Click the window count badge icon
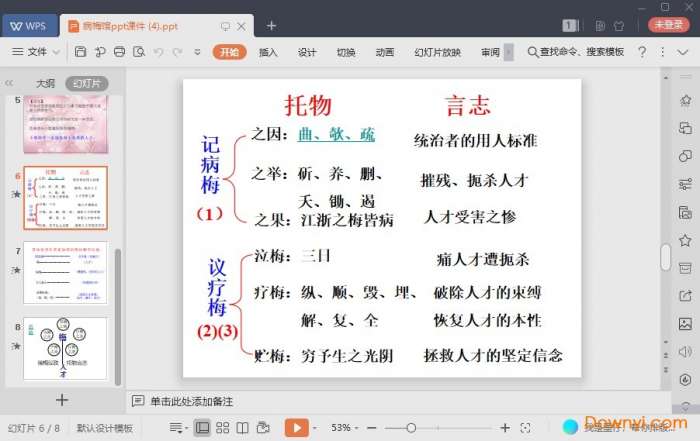700x441 pixels. click(x=570, y=25)
